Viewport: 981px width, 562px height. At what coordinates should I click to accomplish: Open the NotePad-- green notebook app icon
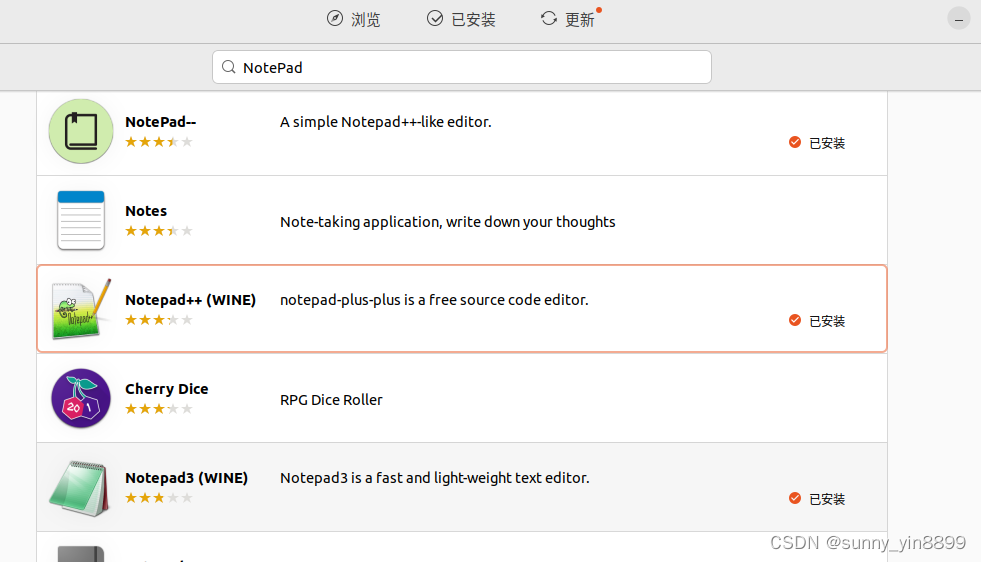point(81,131)
